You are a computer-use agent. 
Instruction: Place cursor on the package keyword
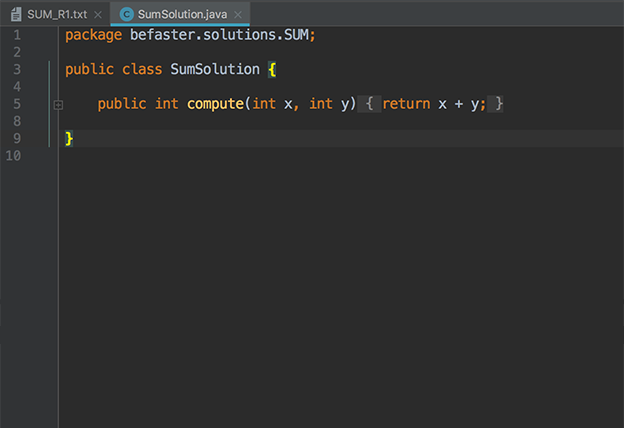pyautogui.click(x=93, y=35)
